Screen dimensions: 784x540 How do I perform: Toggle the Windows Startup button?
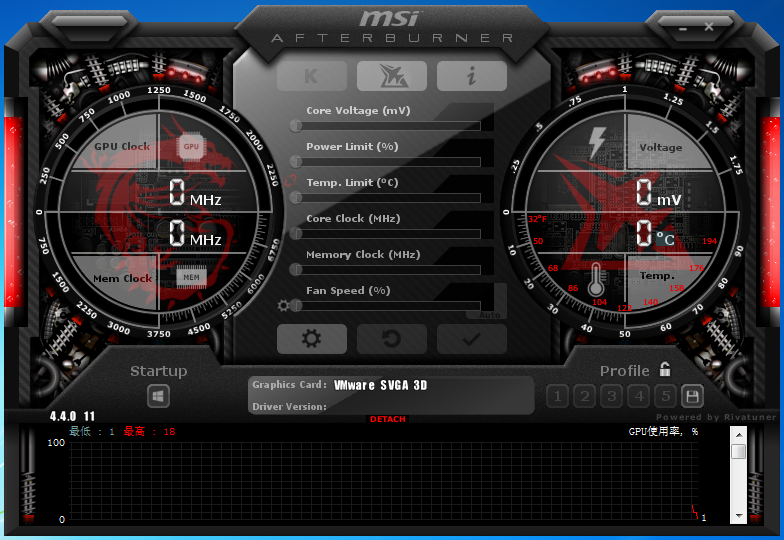(x=158, y=396)
